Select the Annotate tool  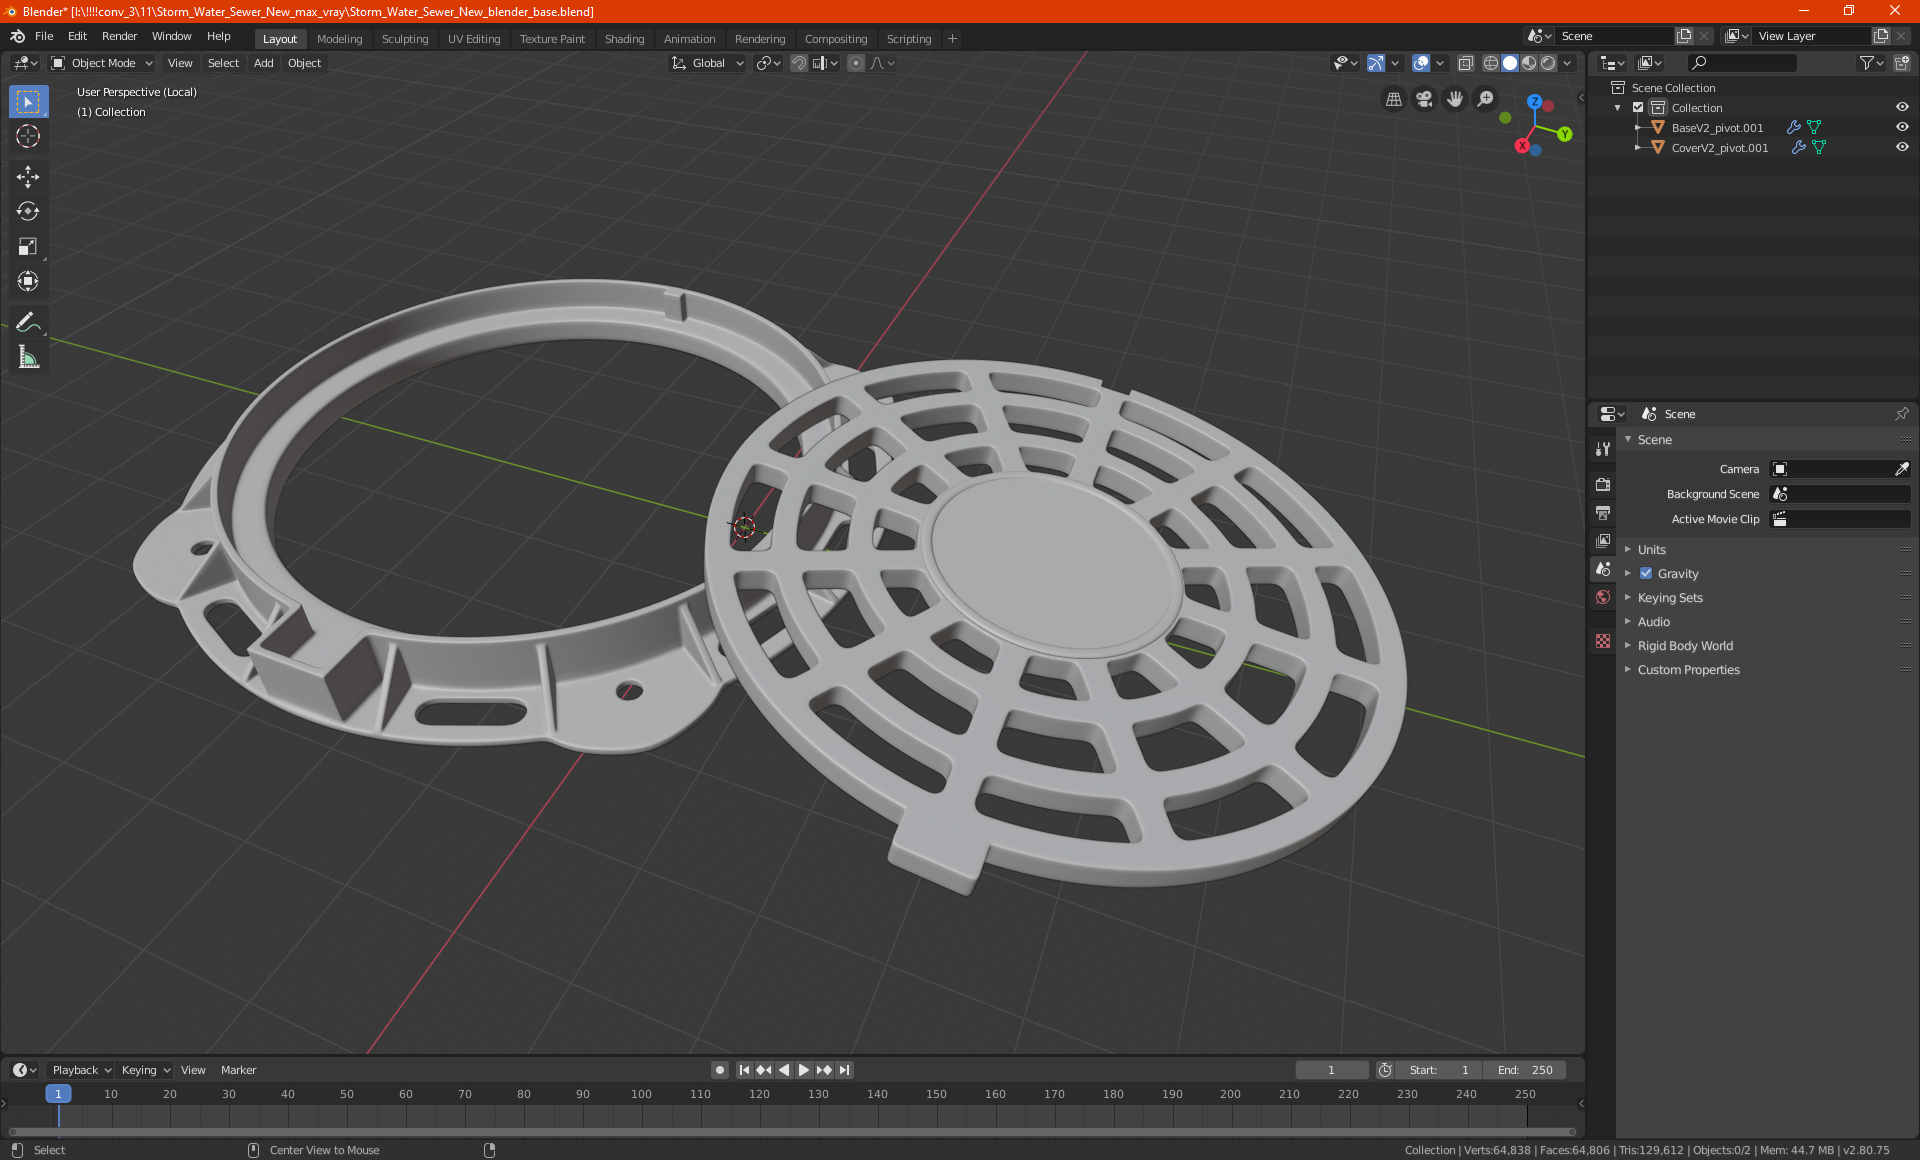click(x=28, y=322)
